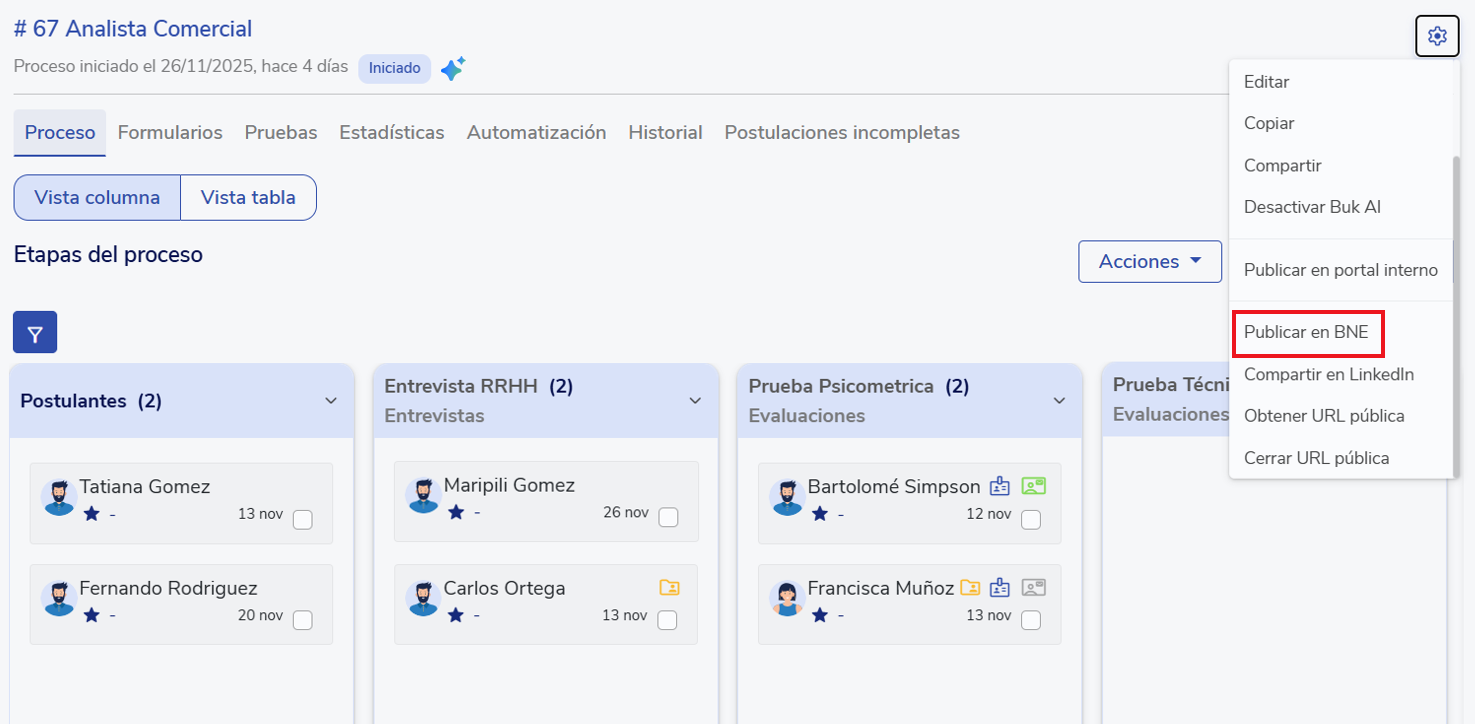Viewport: 1475px width, 724px height.
Task: Click Francisca Muñoz's avatar picture
Action: (788, 599)
